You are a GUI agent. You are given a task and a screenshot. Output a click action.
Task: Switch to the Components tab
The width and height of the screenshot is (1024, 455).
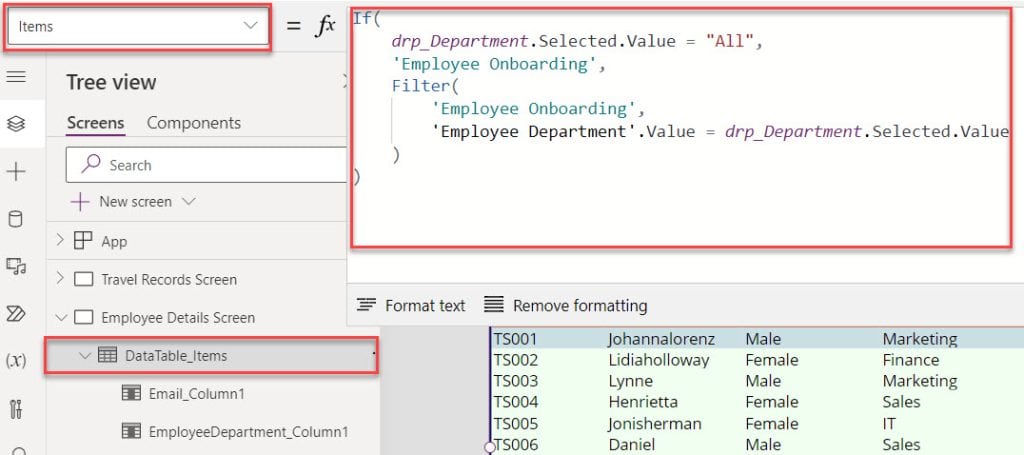point(194,123)
